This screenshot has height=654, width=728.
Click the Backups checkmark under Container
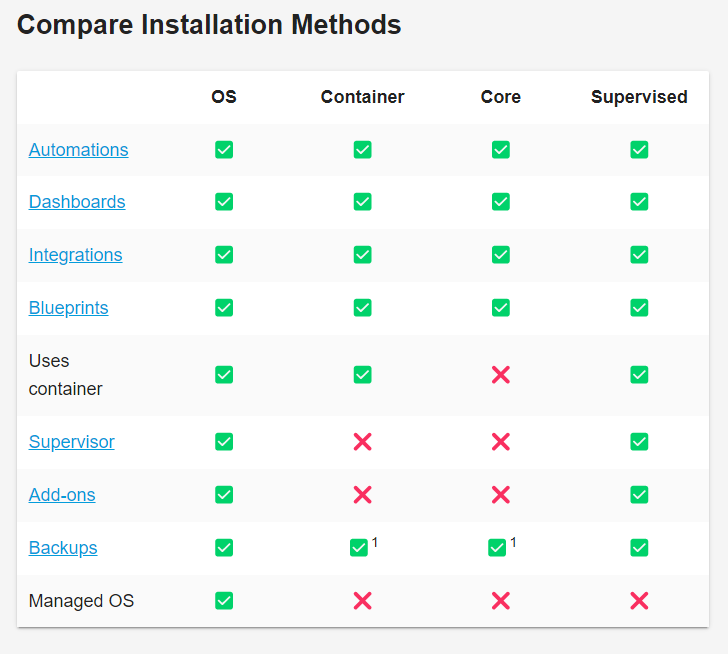pyautogui.click(x=359, y=548)
